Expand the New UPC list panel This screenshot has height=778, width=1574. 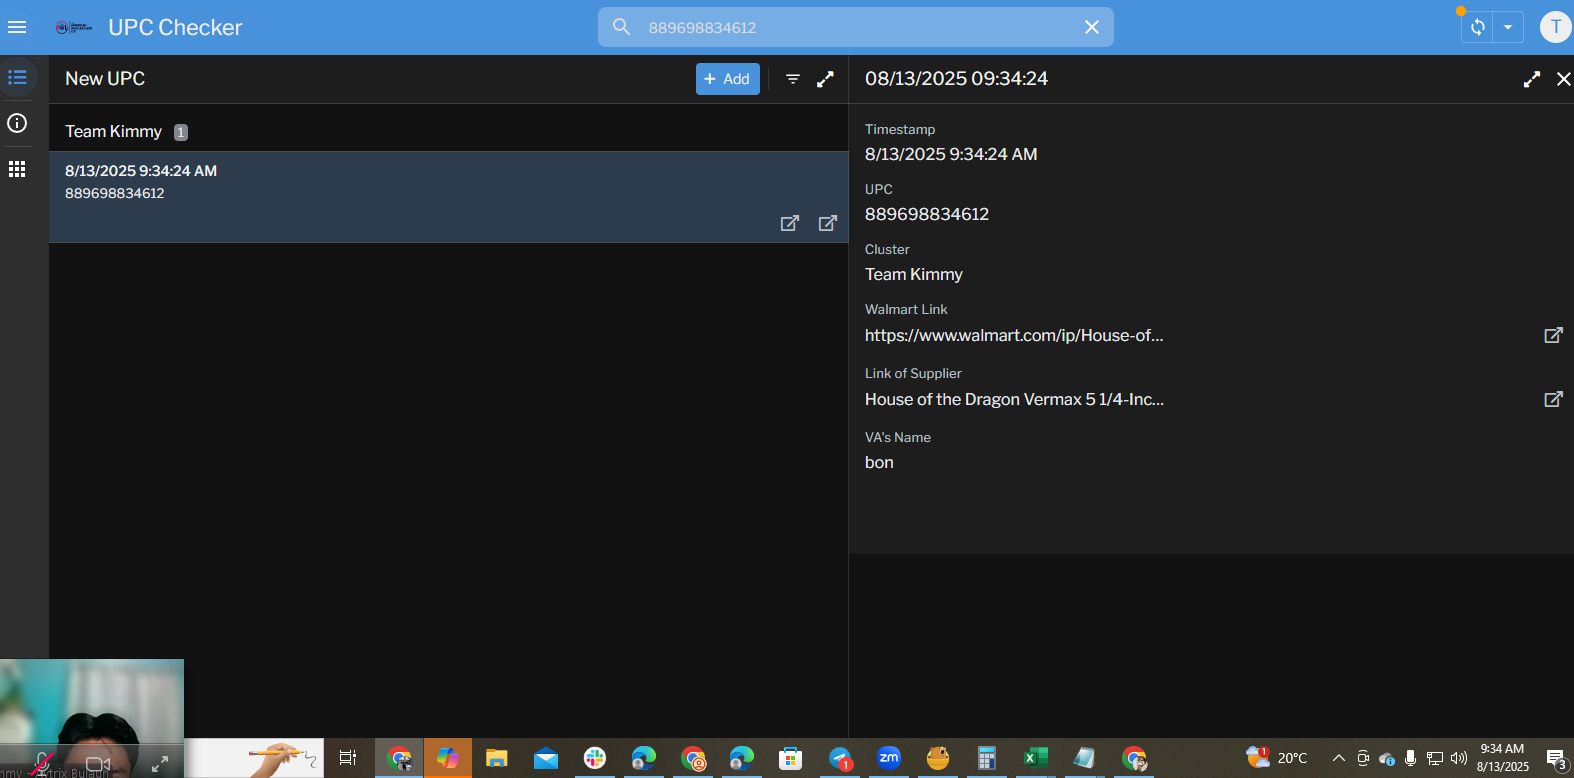(x=825, y=79)
